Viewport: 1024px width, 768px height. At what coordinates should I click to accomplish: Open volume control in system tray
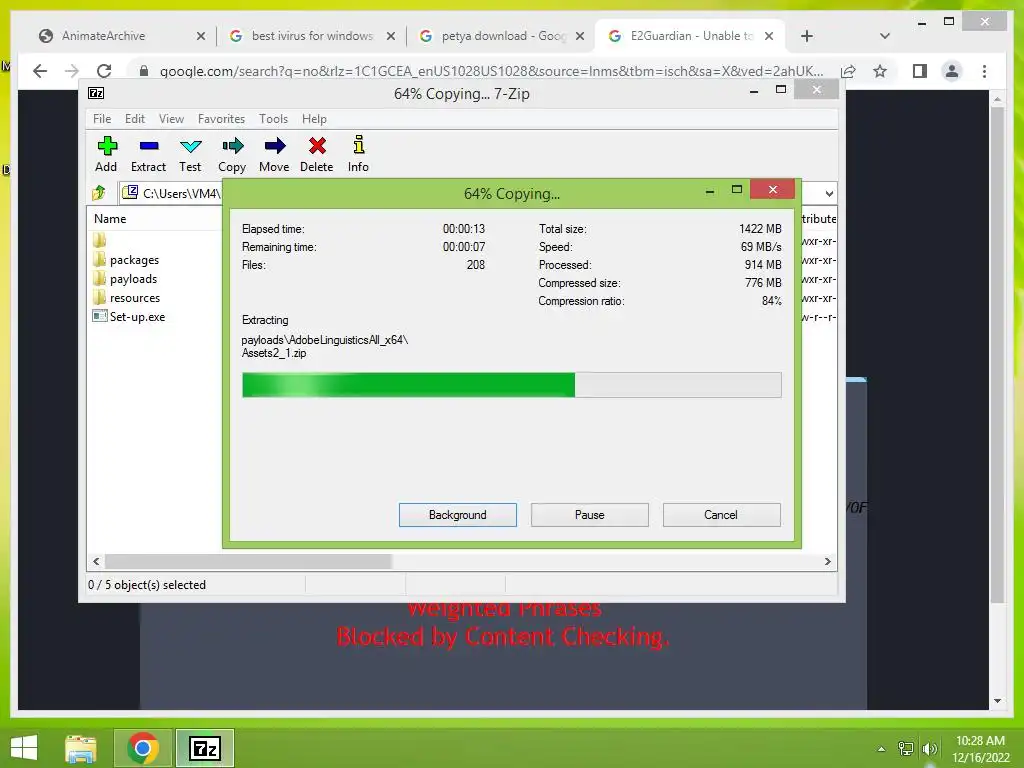click(930, 748)
